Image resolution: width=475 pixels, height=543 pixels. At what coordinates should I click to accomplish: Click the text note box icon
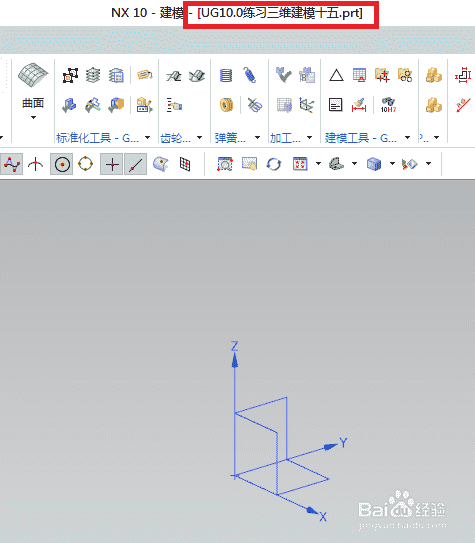click(x=335, y=105)
